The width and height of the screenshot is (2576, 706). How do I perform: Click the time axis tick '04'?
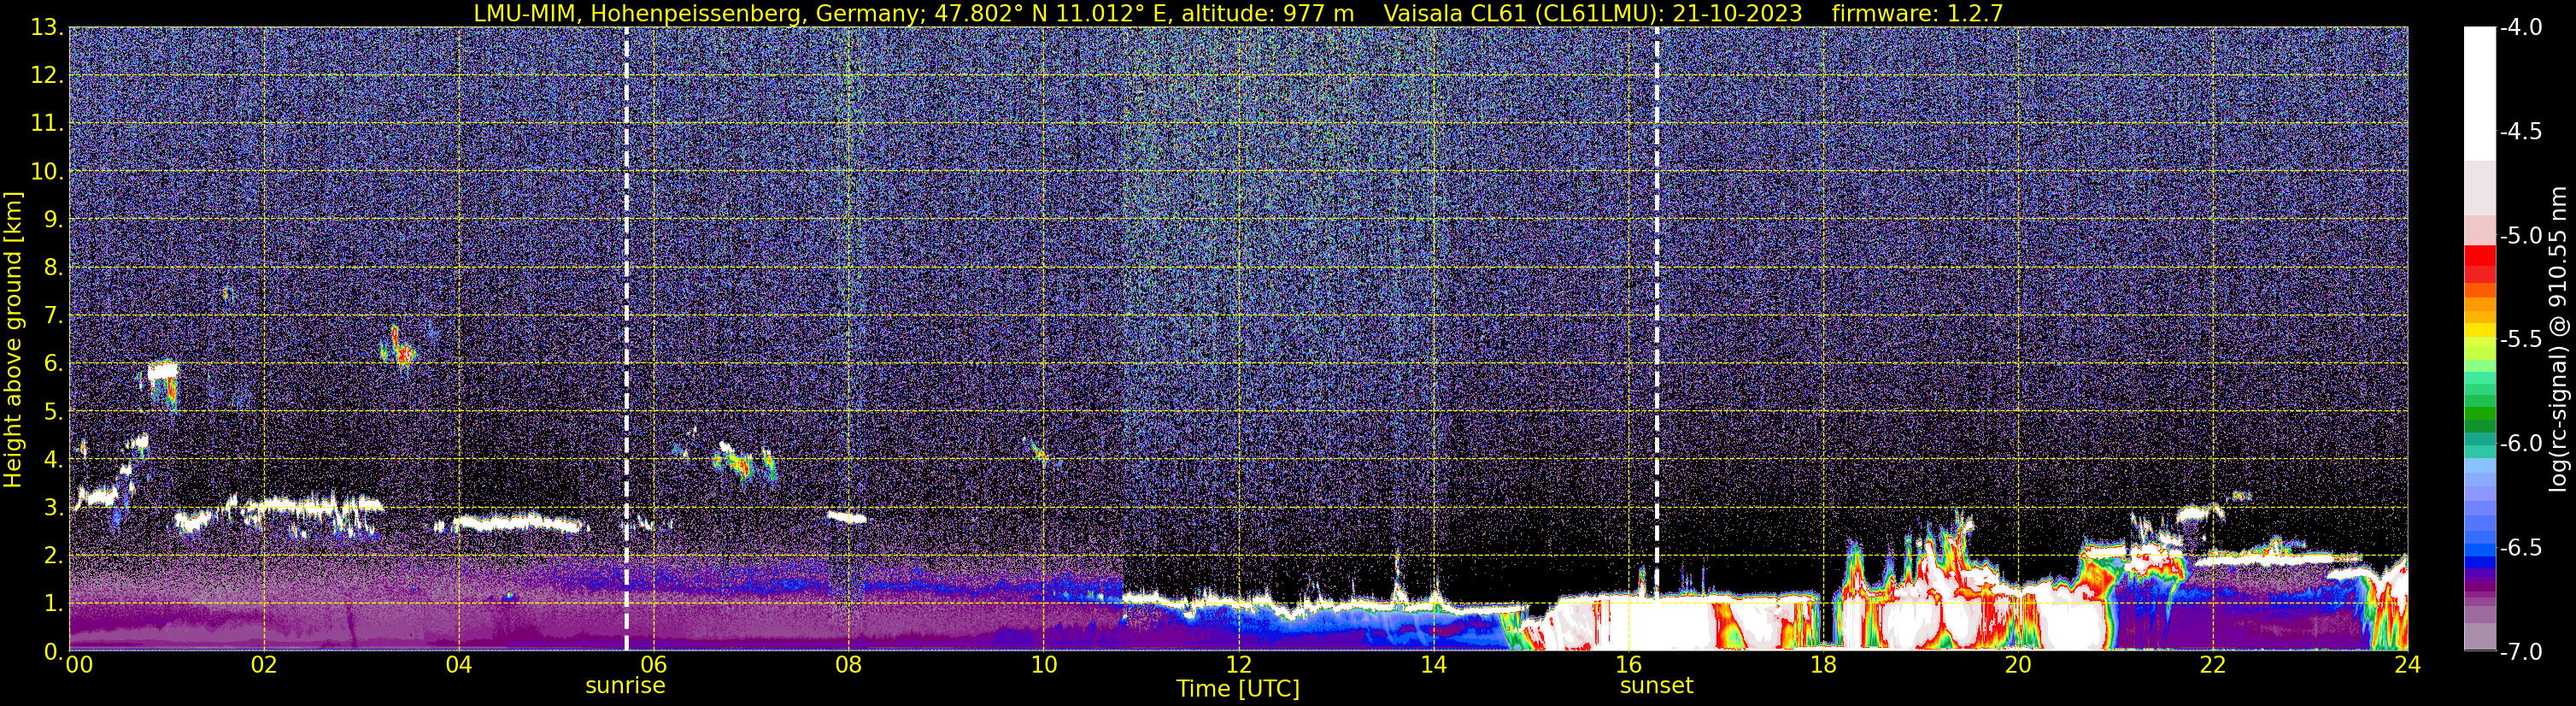pos(459,665)
